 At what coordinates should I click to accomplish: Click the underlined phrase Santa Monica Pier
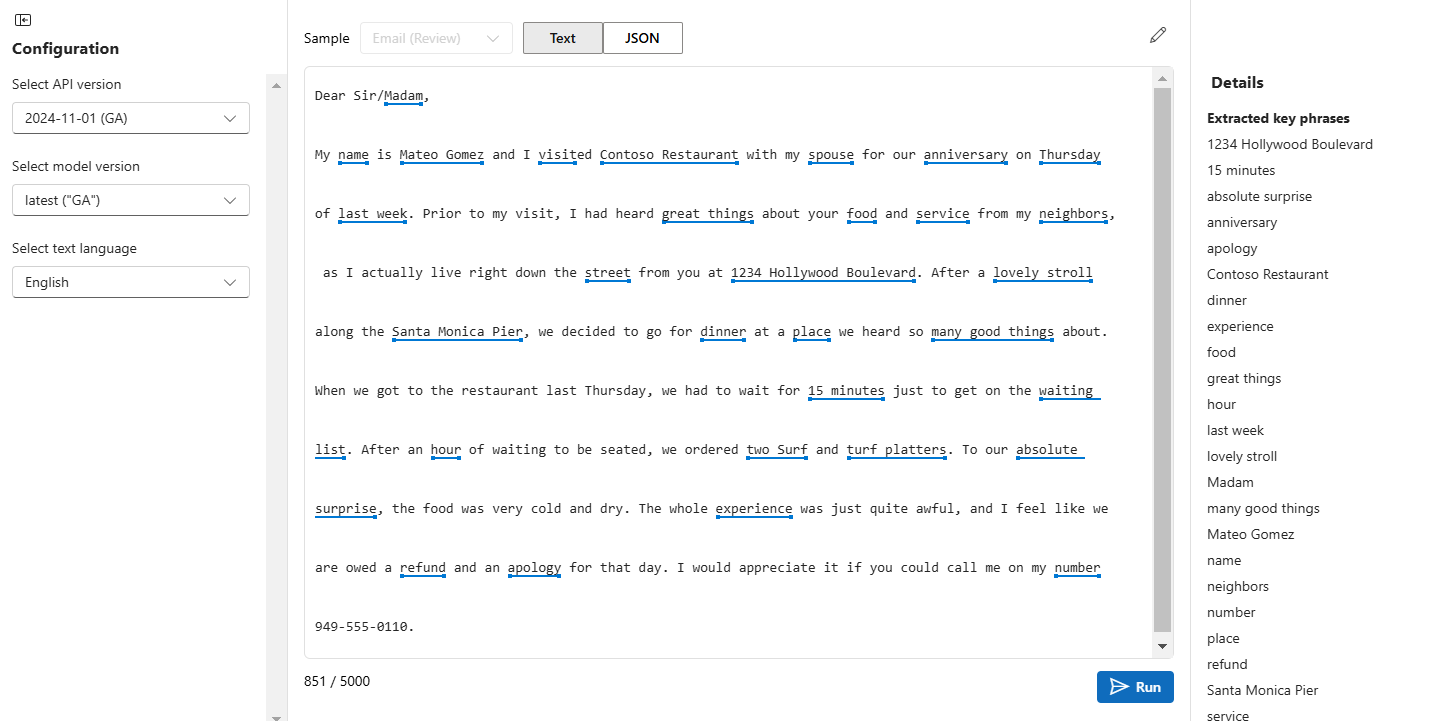coord(457,332)
